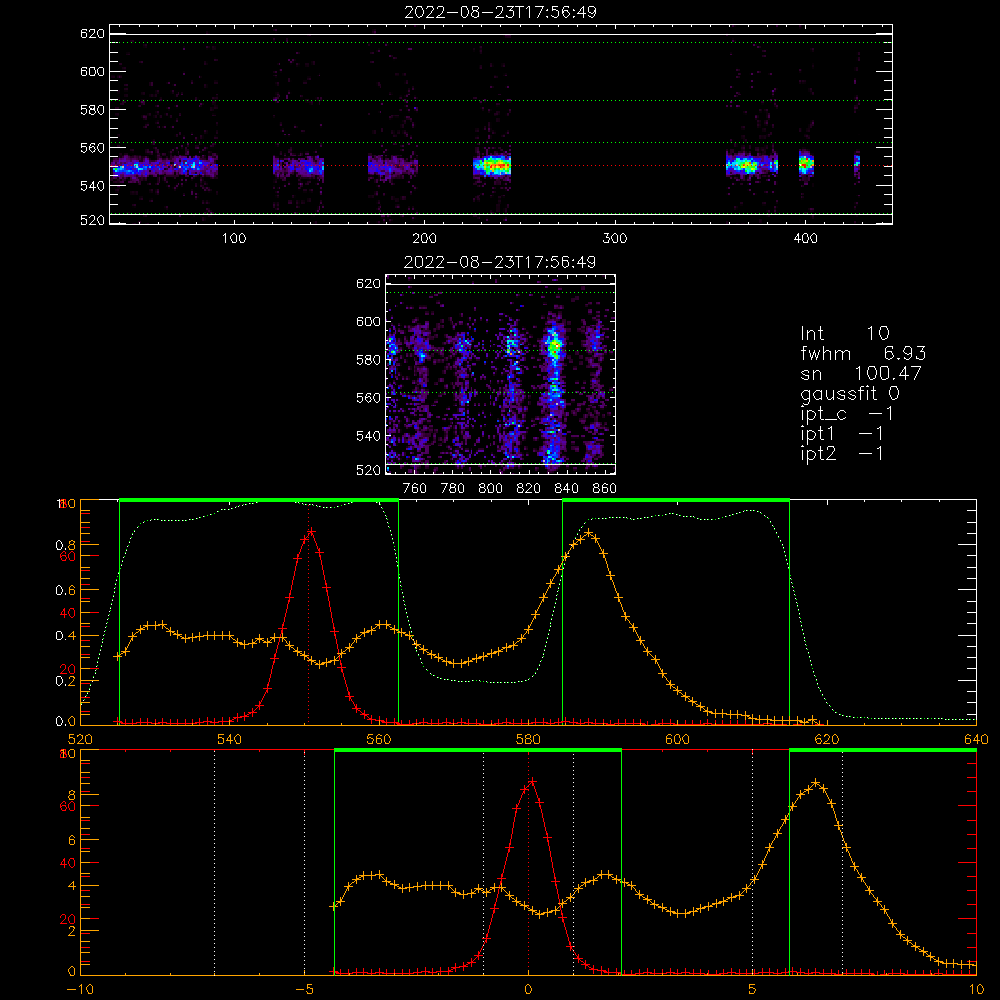This screenshot has width=1000, height=1000.
Task: Select the 'Int 10' readout
Action: [x=844, y=333]
